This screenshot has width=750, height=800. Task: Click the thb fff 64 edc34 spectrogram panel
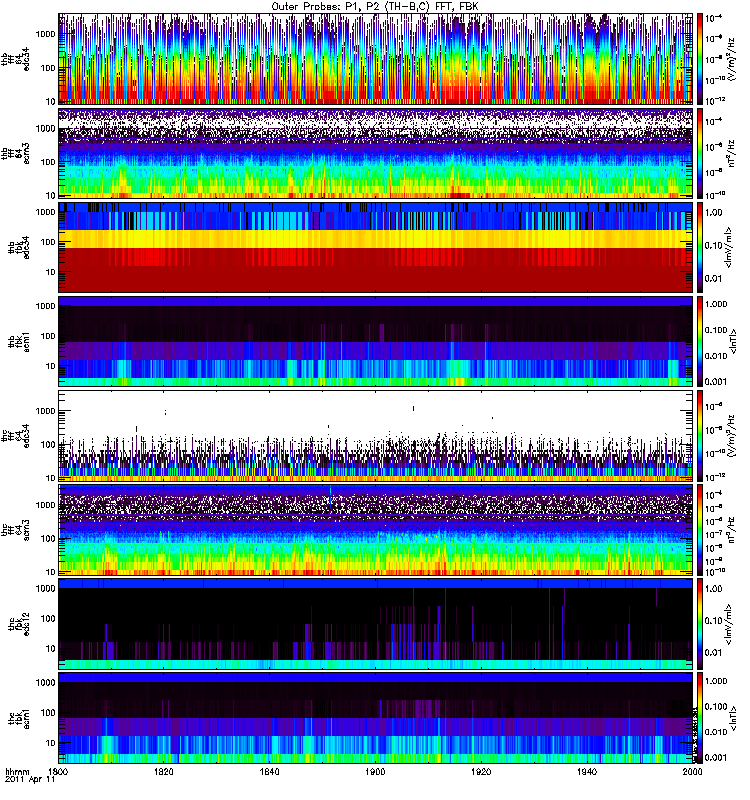tap(376, 59)
